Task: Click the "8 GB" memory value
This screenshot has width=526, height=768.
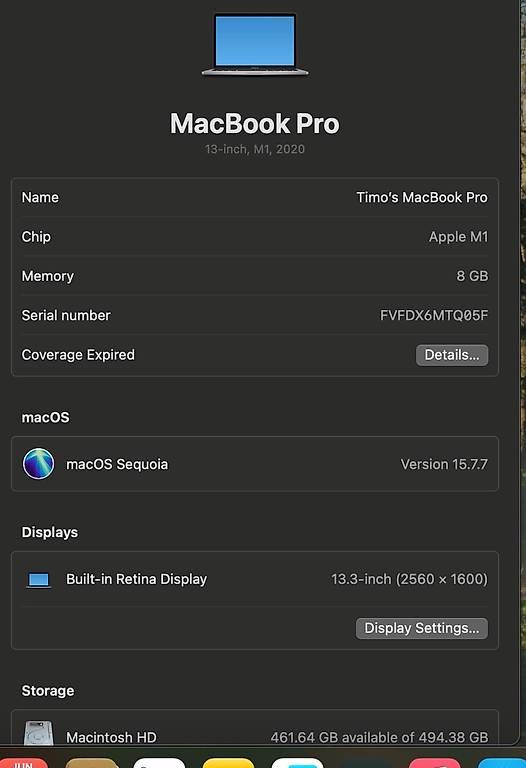Action: pyautogui.click(x=472, y=276)
